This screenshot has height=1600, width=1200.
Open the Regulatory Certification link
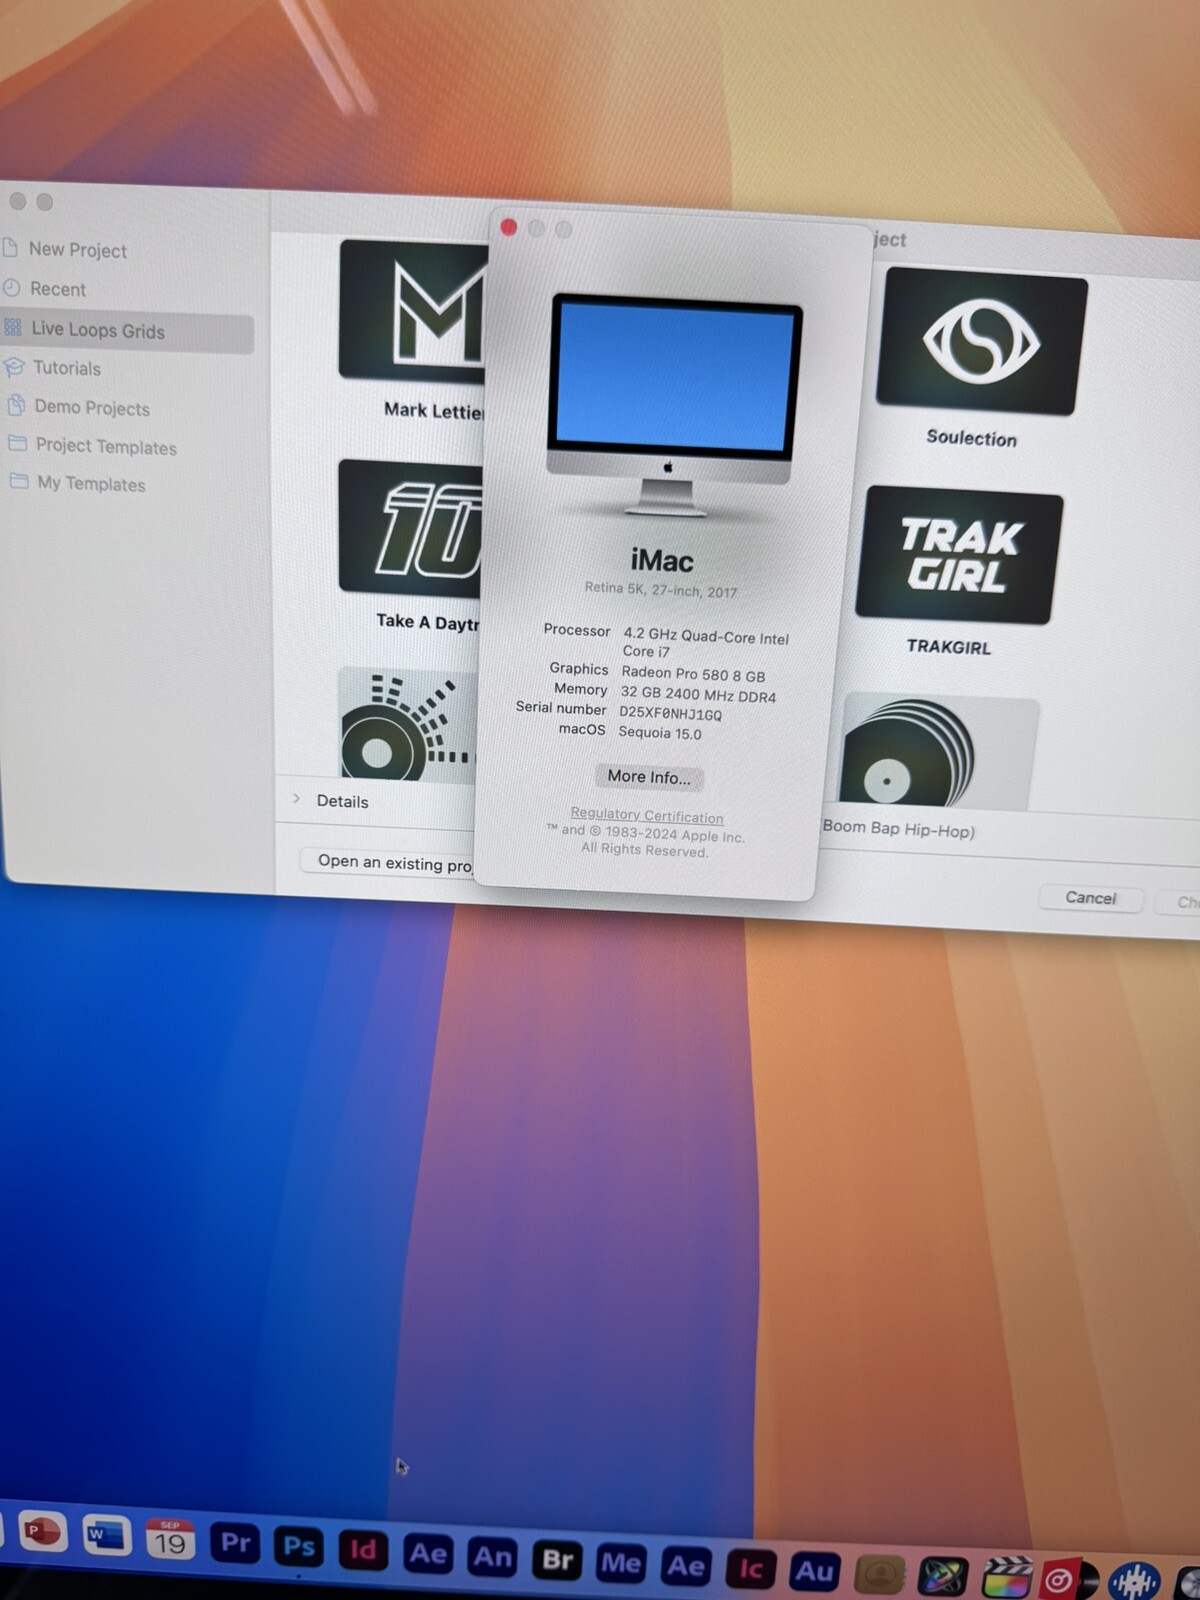click(x=647, y=815)
